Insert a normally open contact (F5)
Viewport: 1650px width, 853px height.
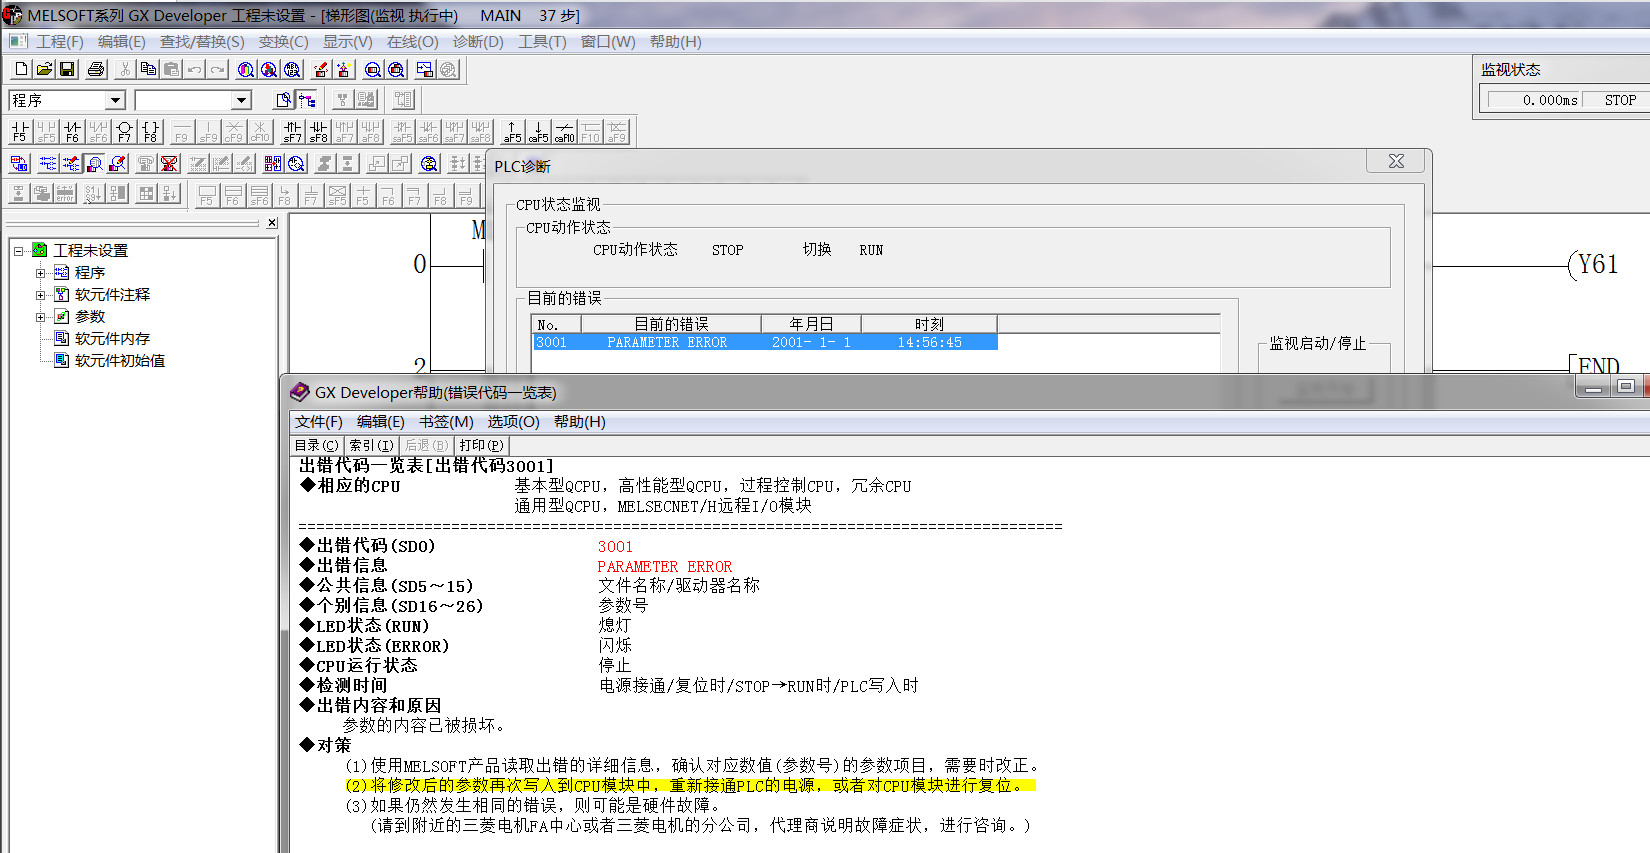click(x=19, y=131)
